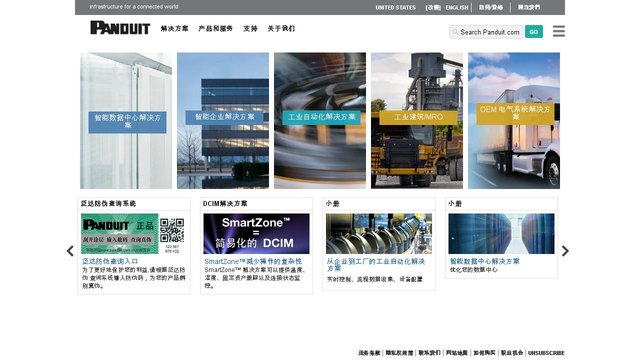640x360 pixels.
Task: Open the 产品和服务 menu
Action: (x=216, y=29)
